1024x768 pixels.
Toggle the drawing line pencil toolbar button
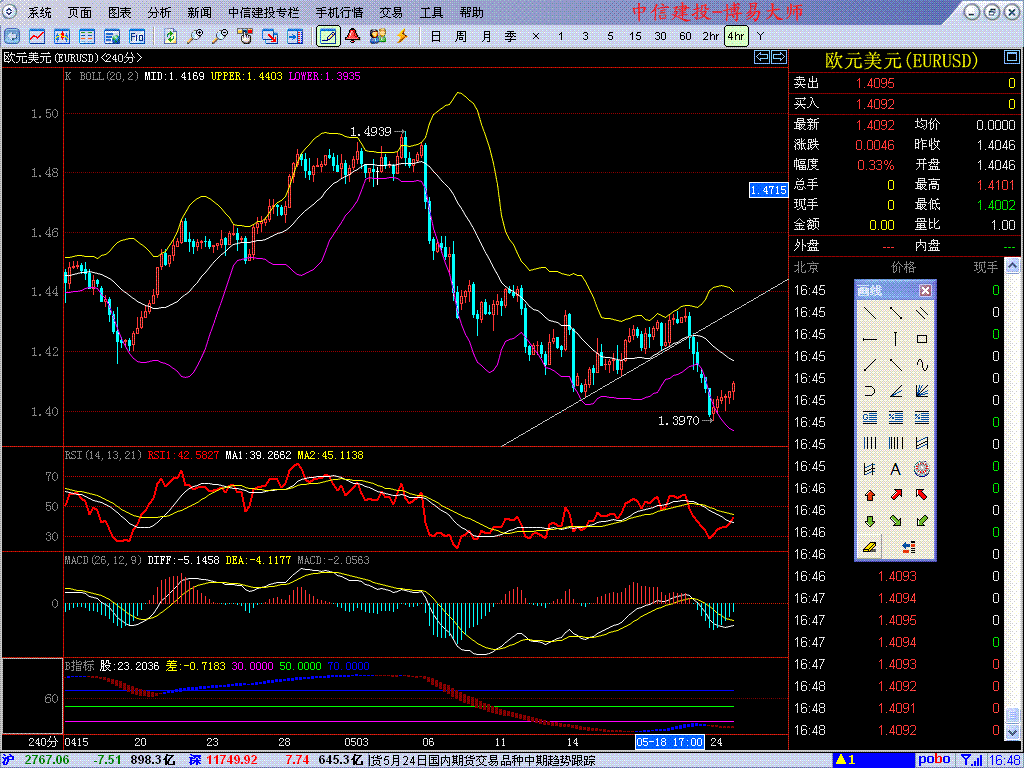326,36
